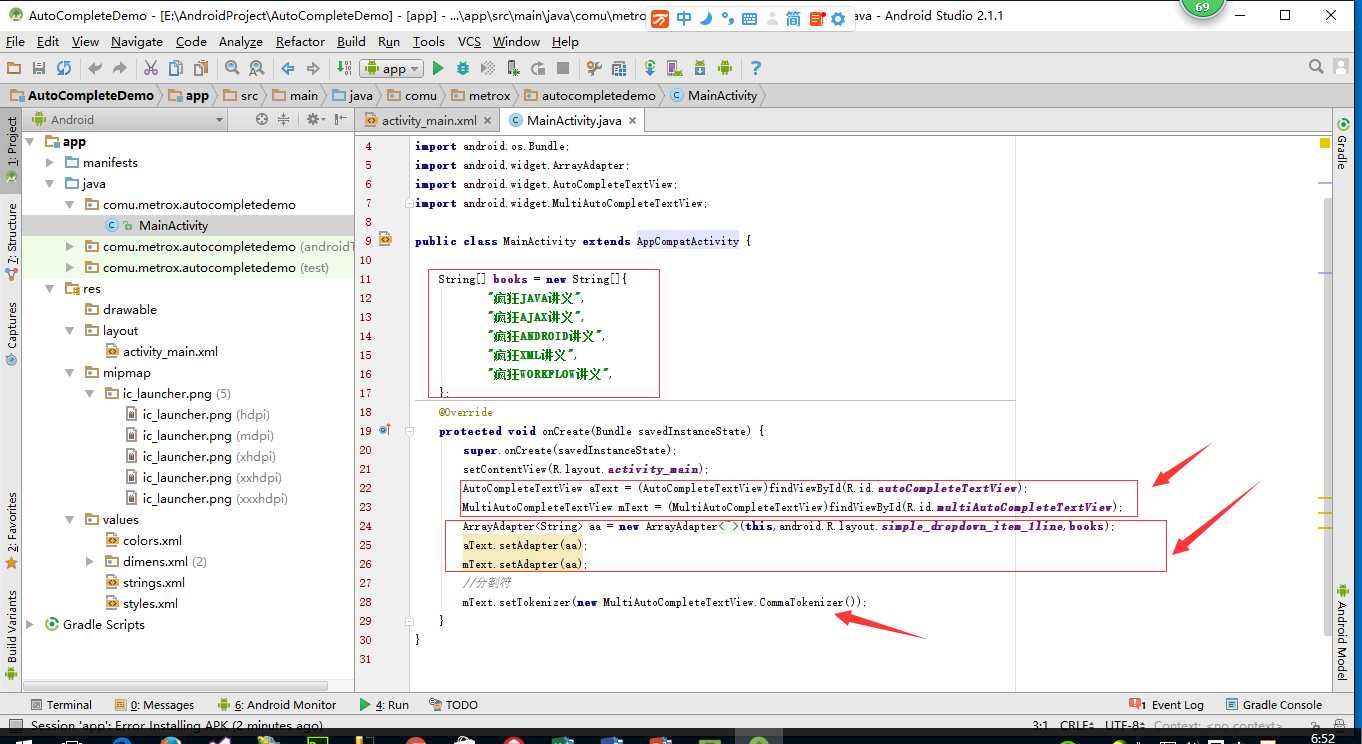Viewport: 1362px width, 744px height.
Task: Click the Cut scissors icon
Action: pos(151,68)
